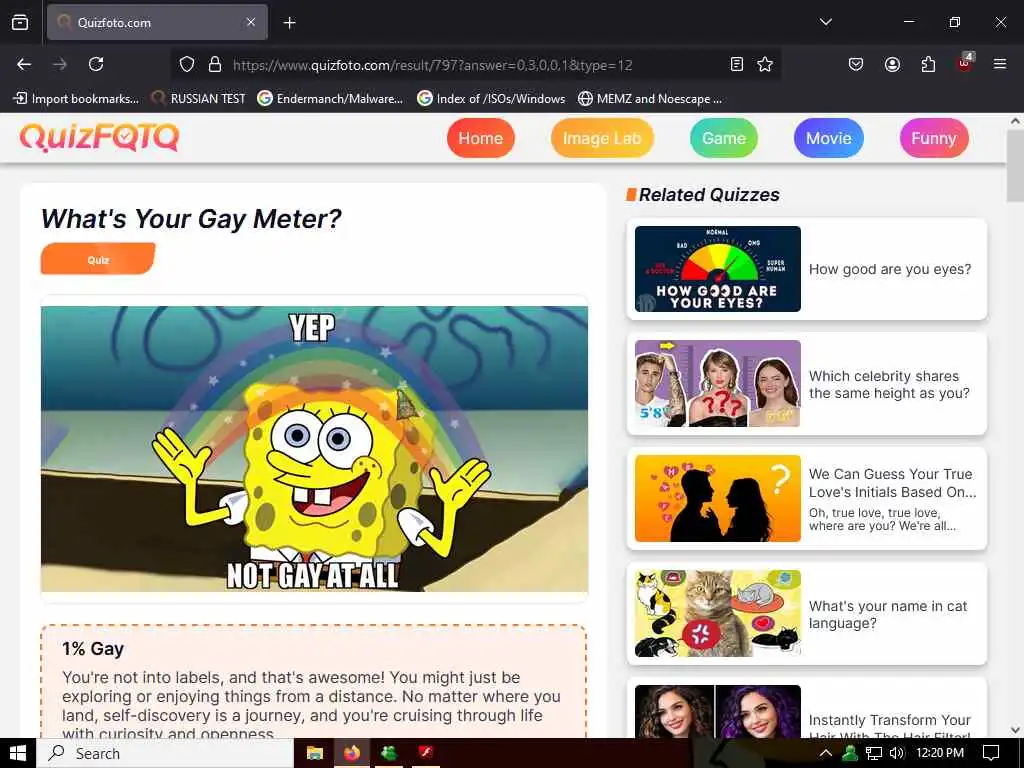Switch to Firefox taskbar icon
1024x768 pixels.
[x=352, y=753]
